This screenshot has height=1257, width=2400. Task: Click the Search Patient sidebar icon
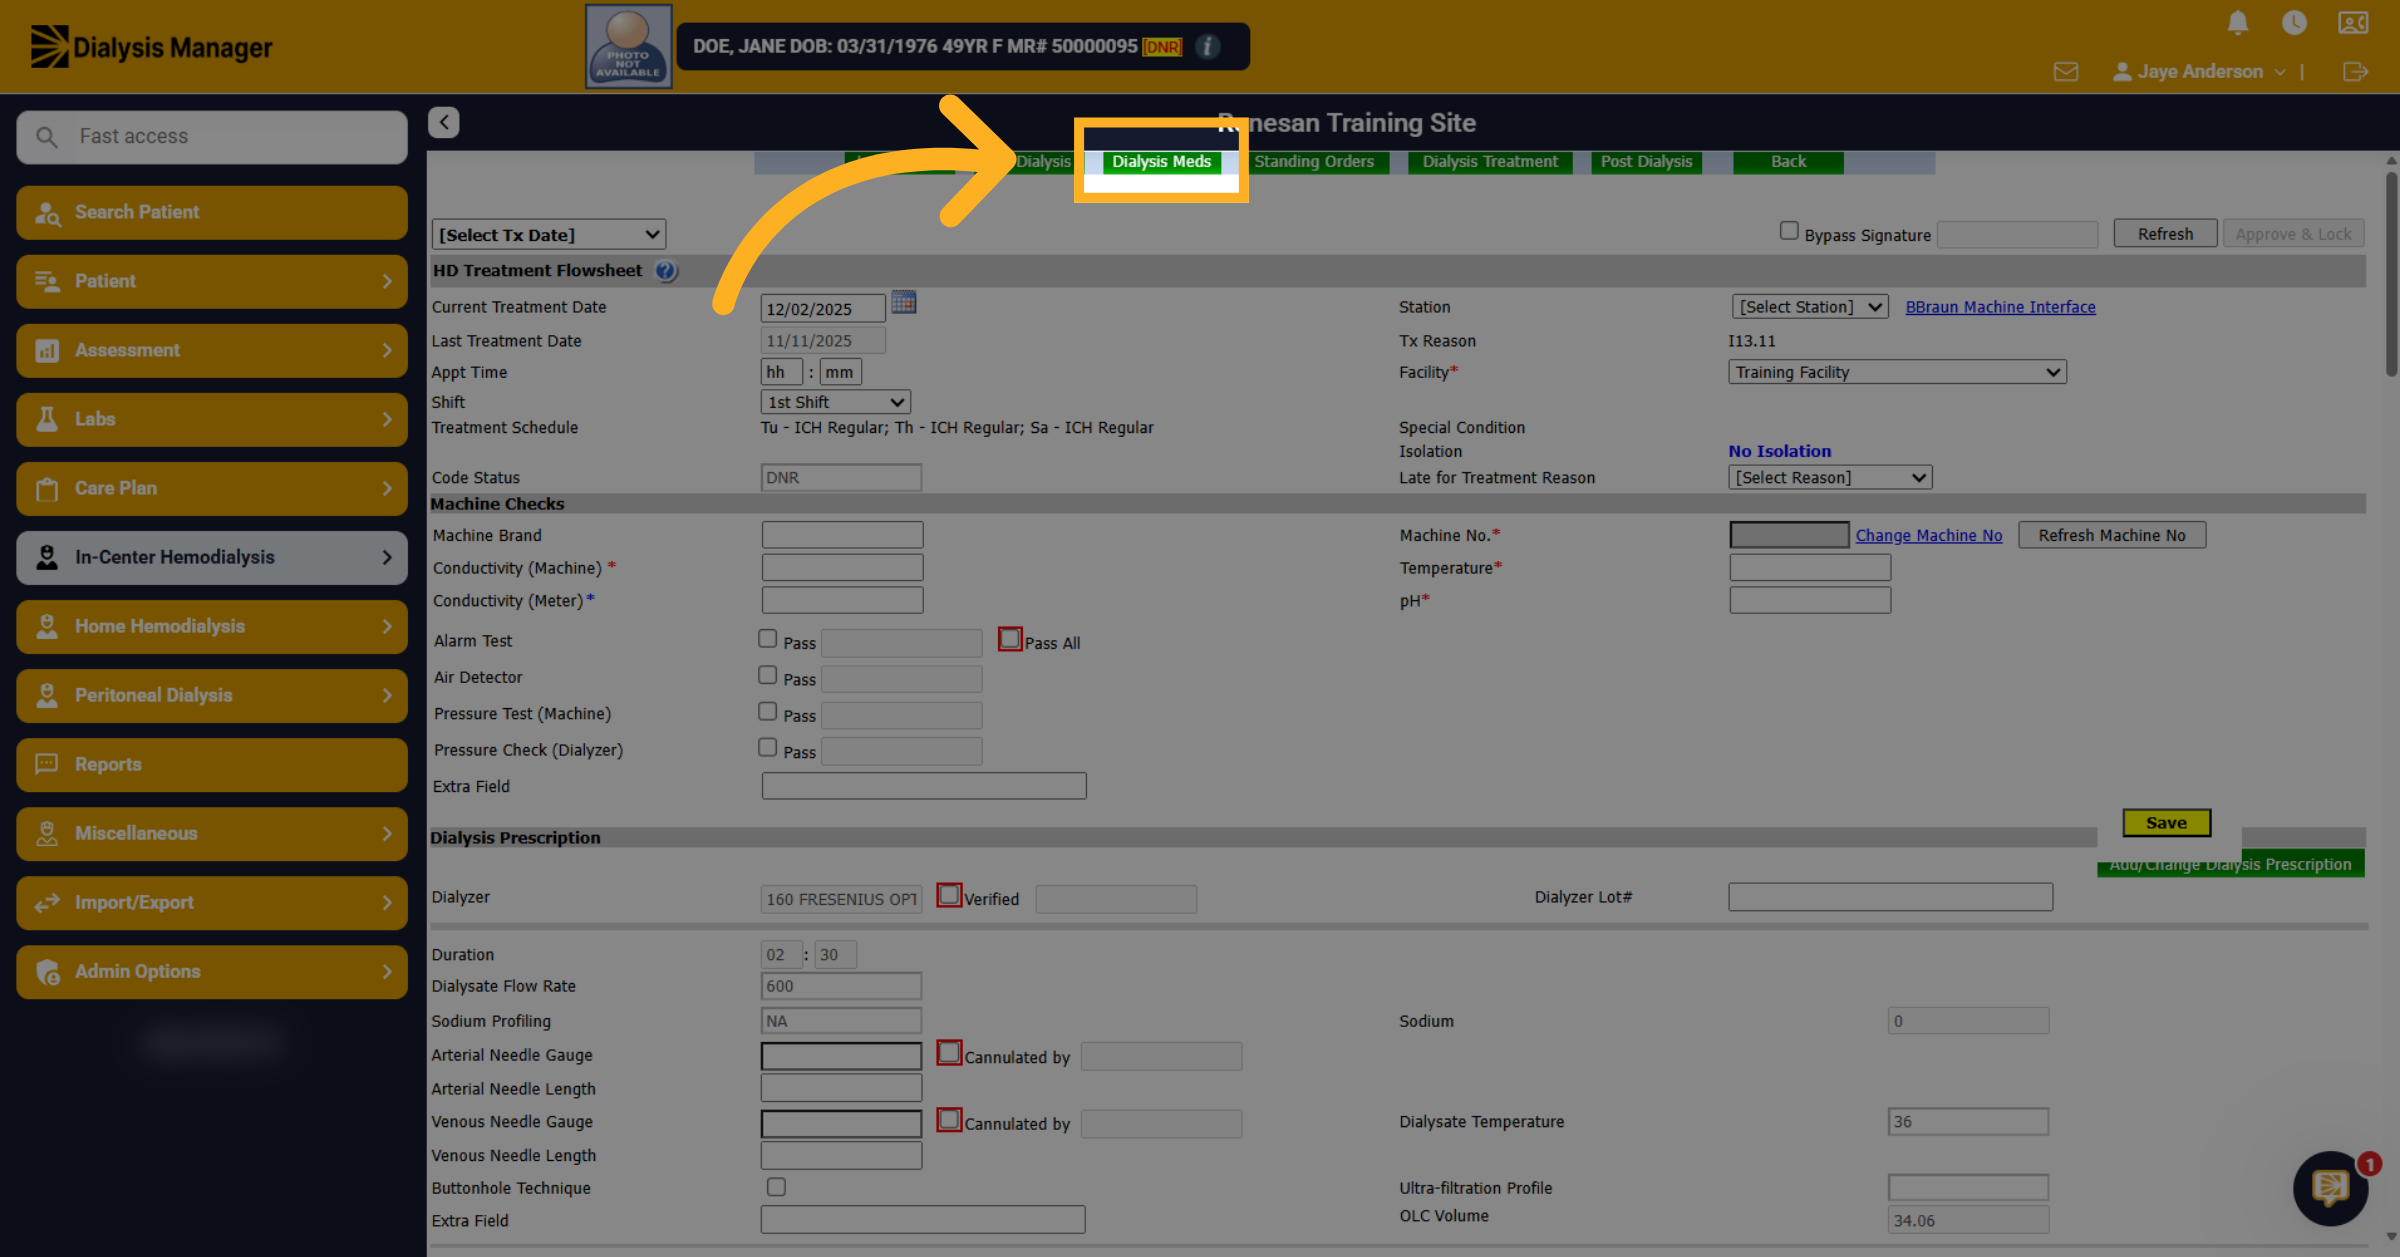(x=47, y=212)
